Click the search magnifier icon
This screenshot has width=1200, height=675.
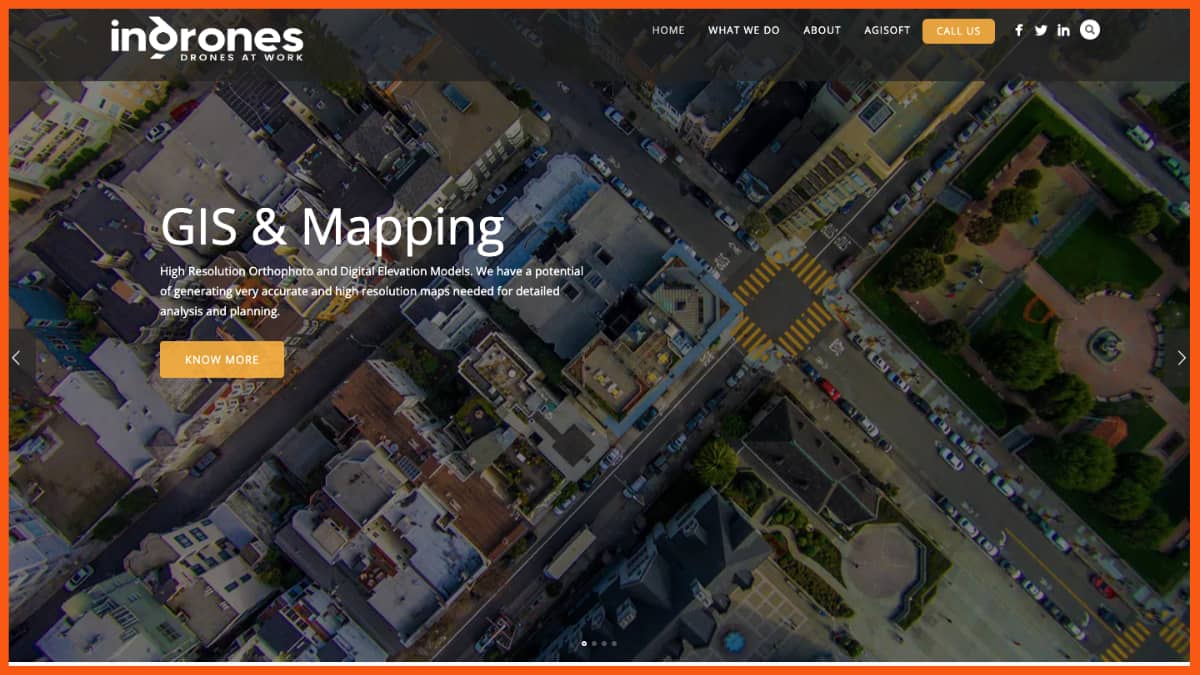(x=1090, y=30)
